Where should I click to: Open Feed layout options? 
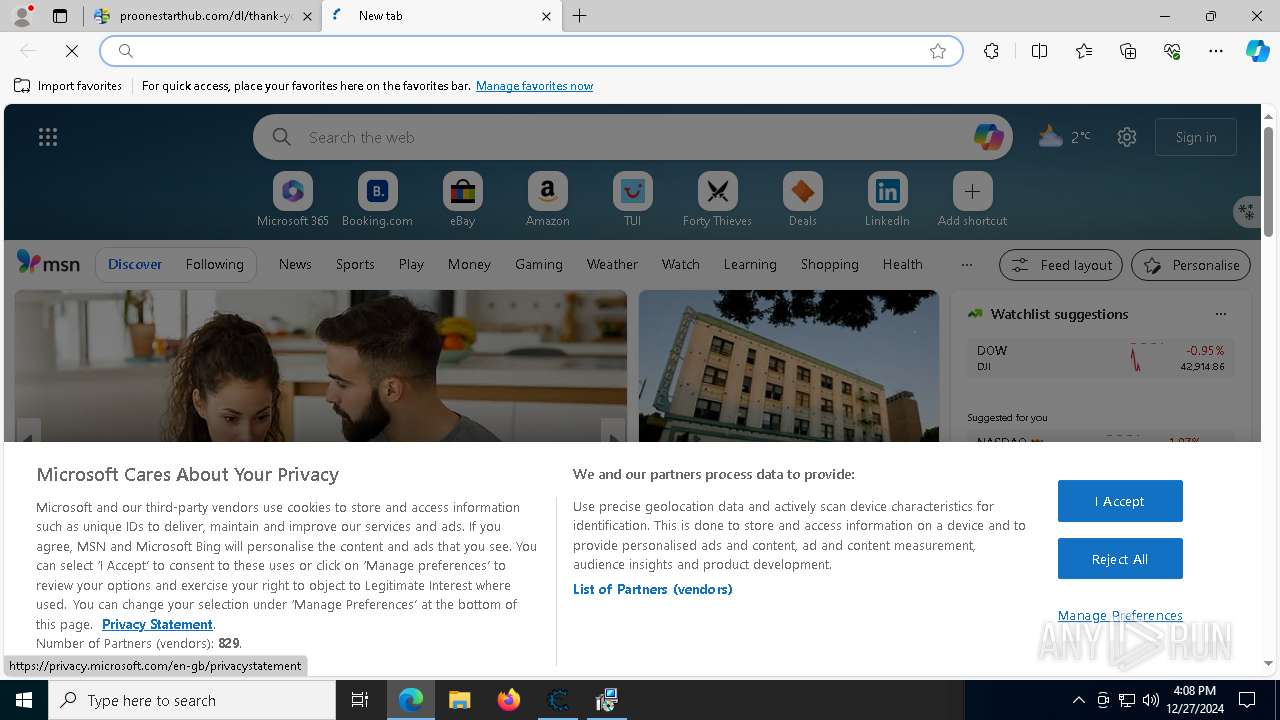(x=1061, y=265)
